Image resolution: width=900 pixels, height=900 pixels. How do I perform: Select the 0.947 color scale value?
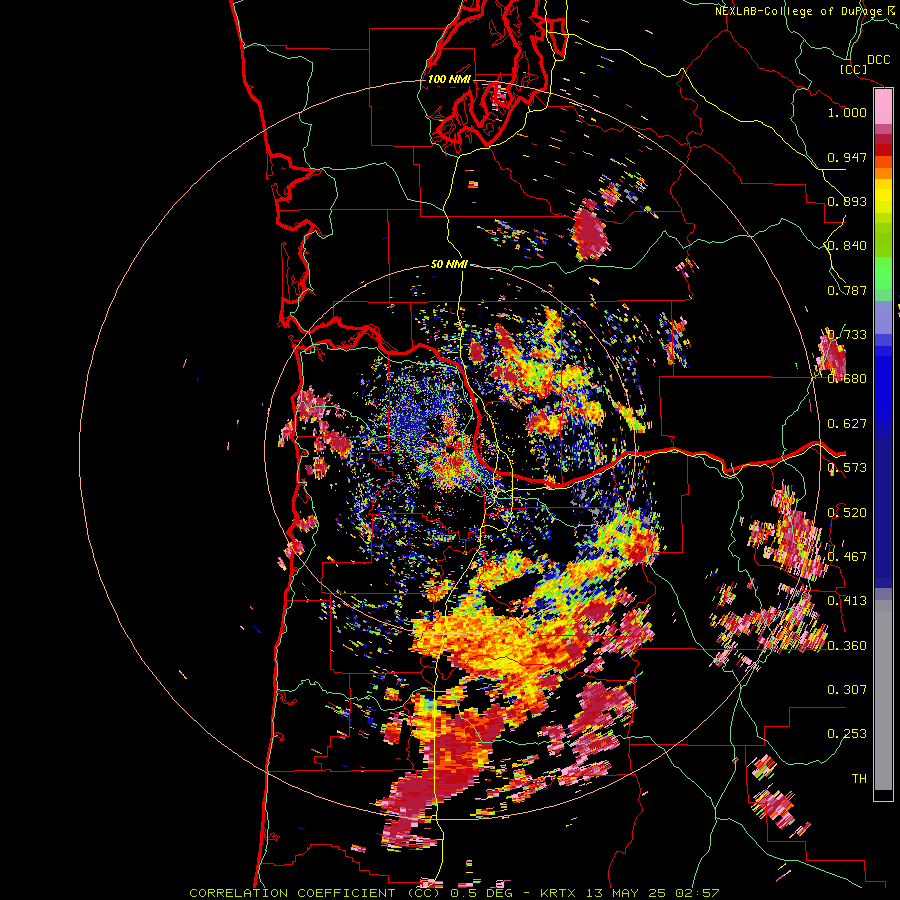tap(847, 157)
